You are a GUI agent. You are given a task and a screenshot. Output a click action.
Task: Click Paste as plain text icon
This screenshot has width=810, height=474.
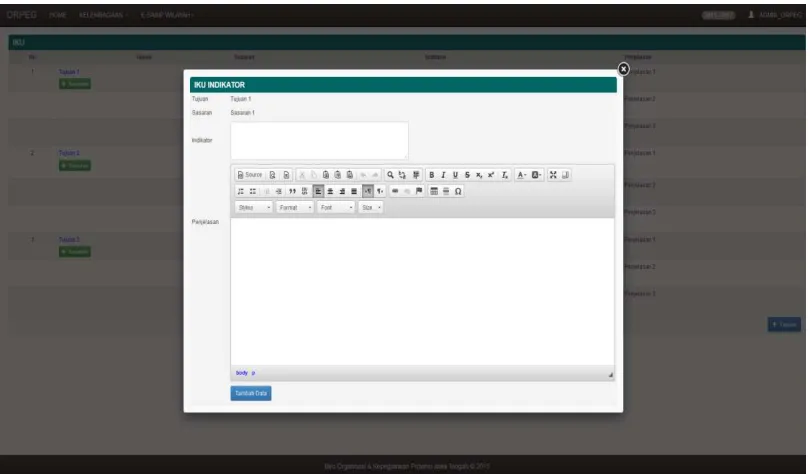coord(338,175)
